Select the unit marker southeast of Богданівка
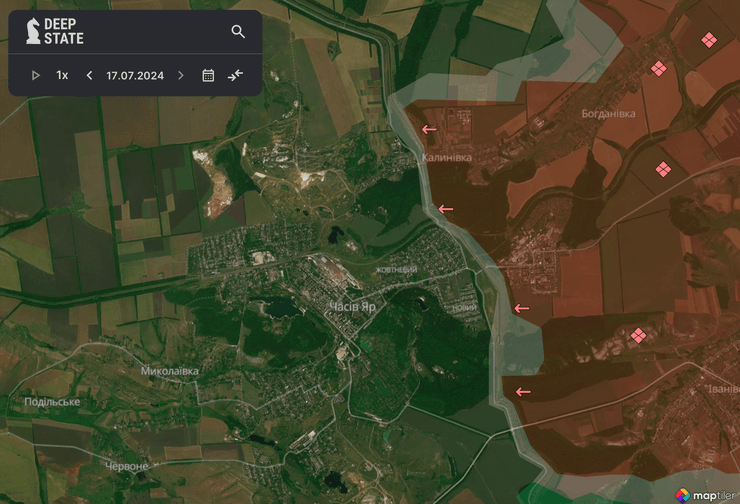 pyautogui.click(x=662, y=170)
